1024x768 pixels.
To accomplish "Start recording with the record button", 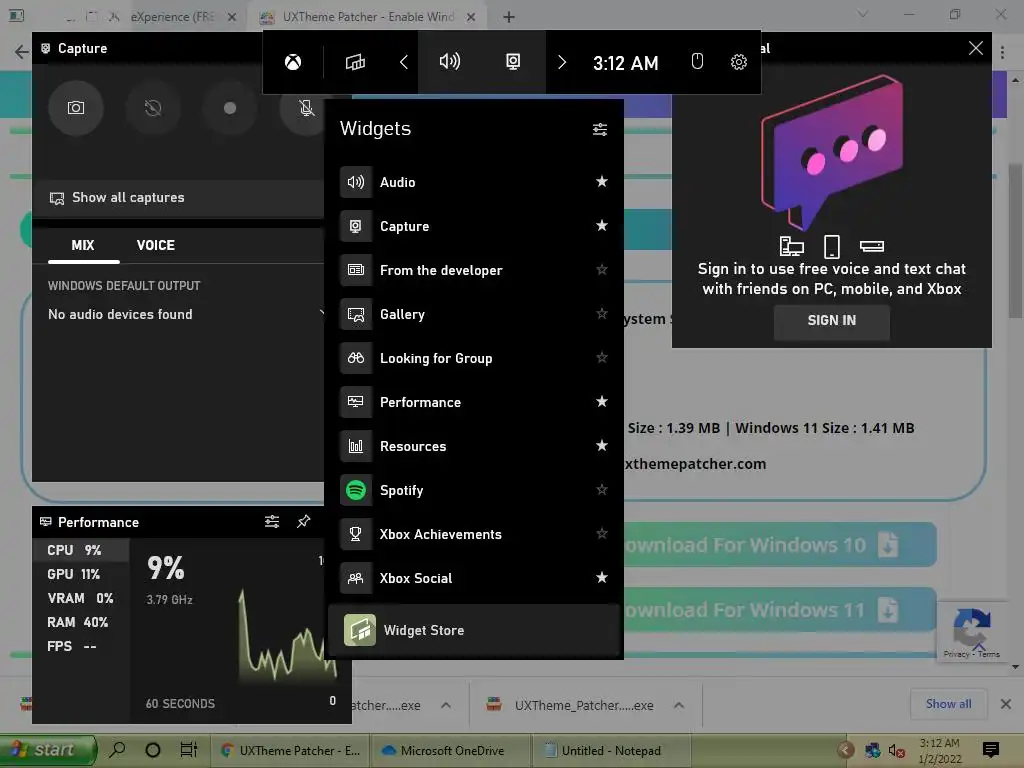I will 230,108.
